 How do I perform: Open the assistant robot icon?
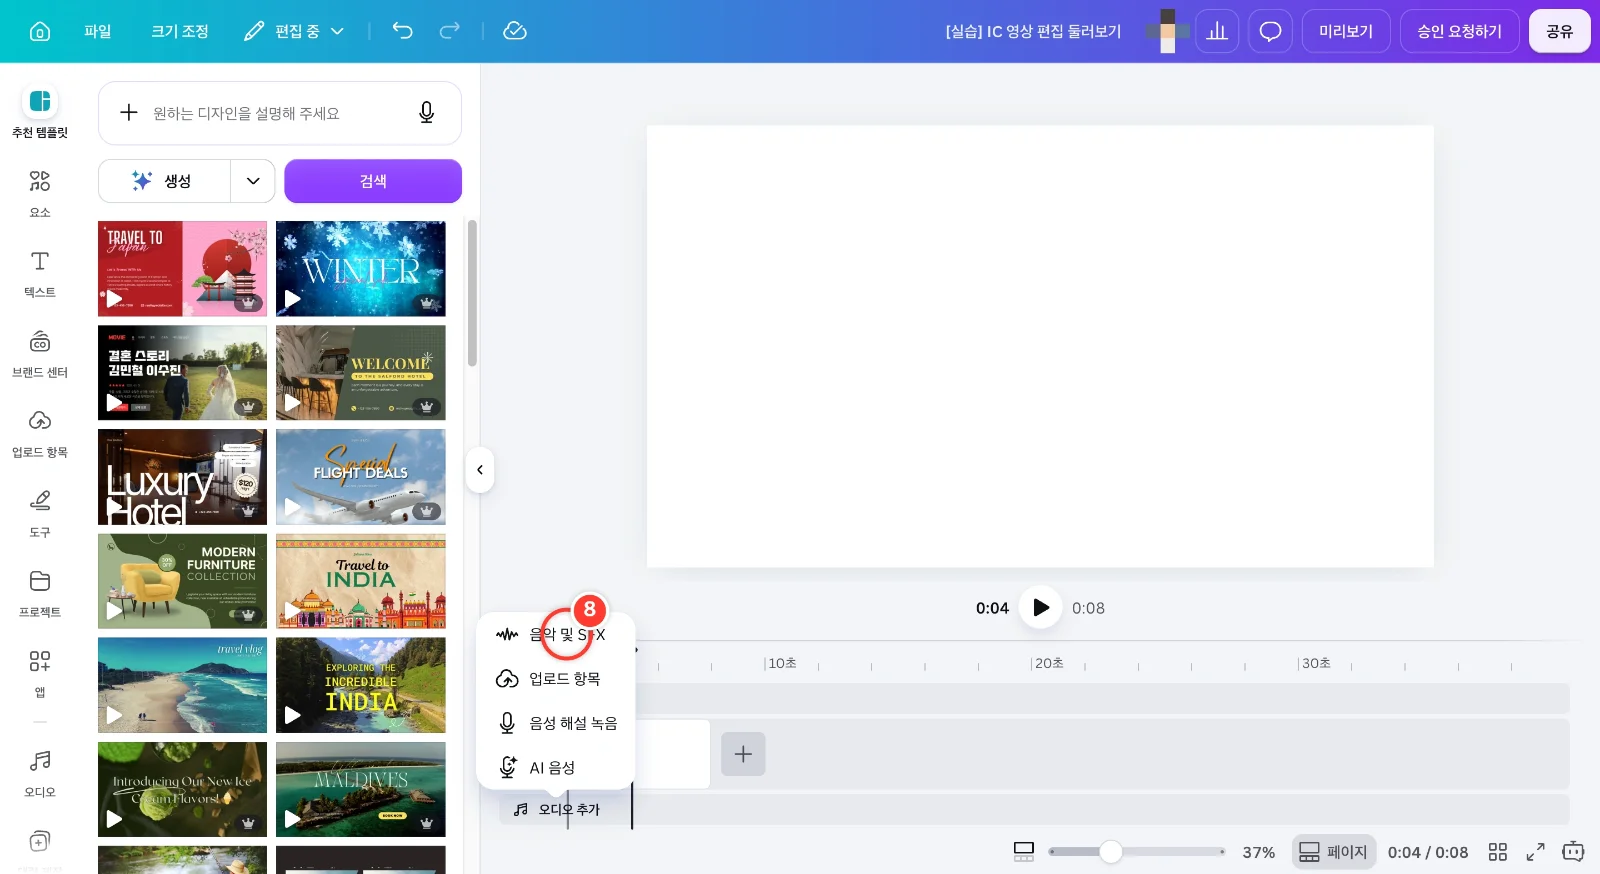pos(1573,852)
